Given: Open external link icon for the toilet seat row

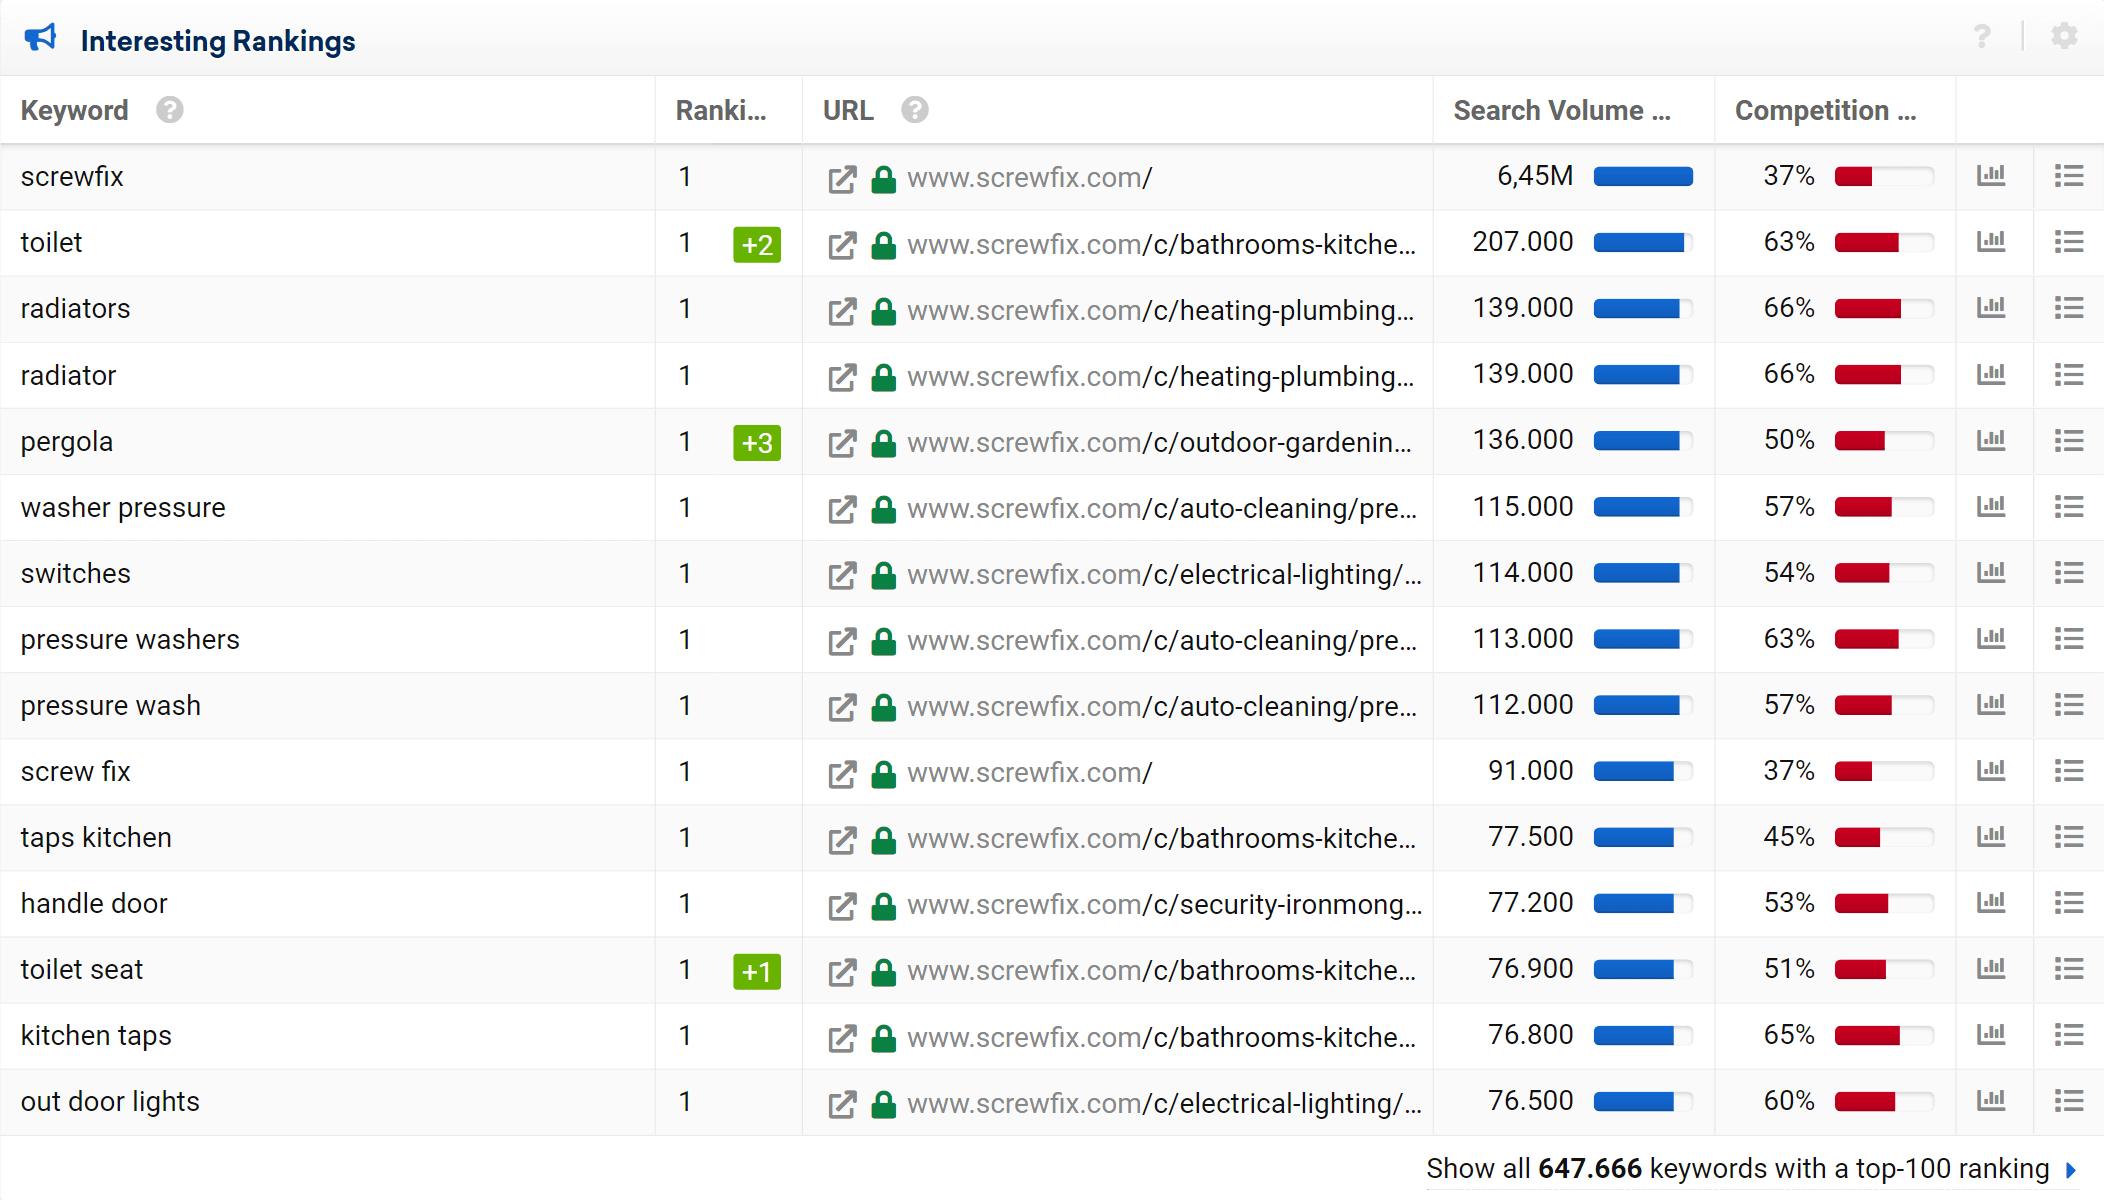Looking at the screenshot, I should pyautogui.click(x=842, y=971).
